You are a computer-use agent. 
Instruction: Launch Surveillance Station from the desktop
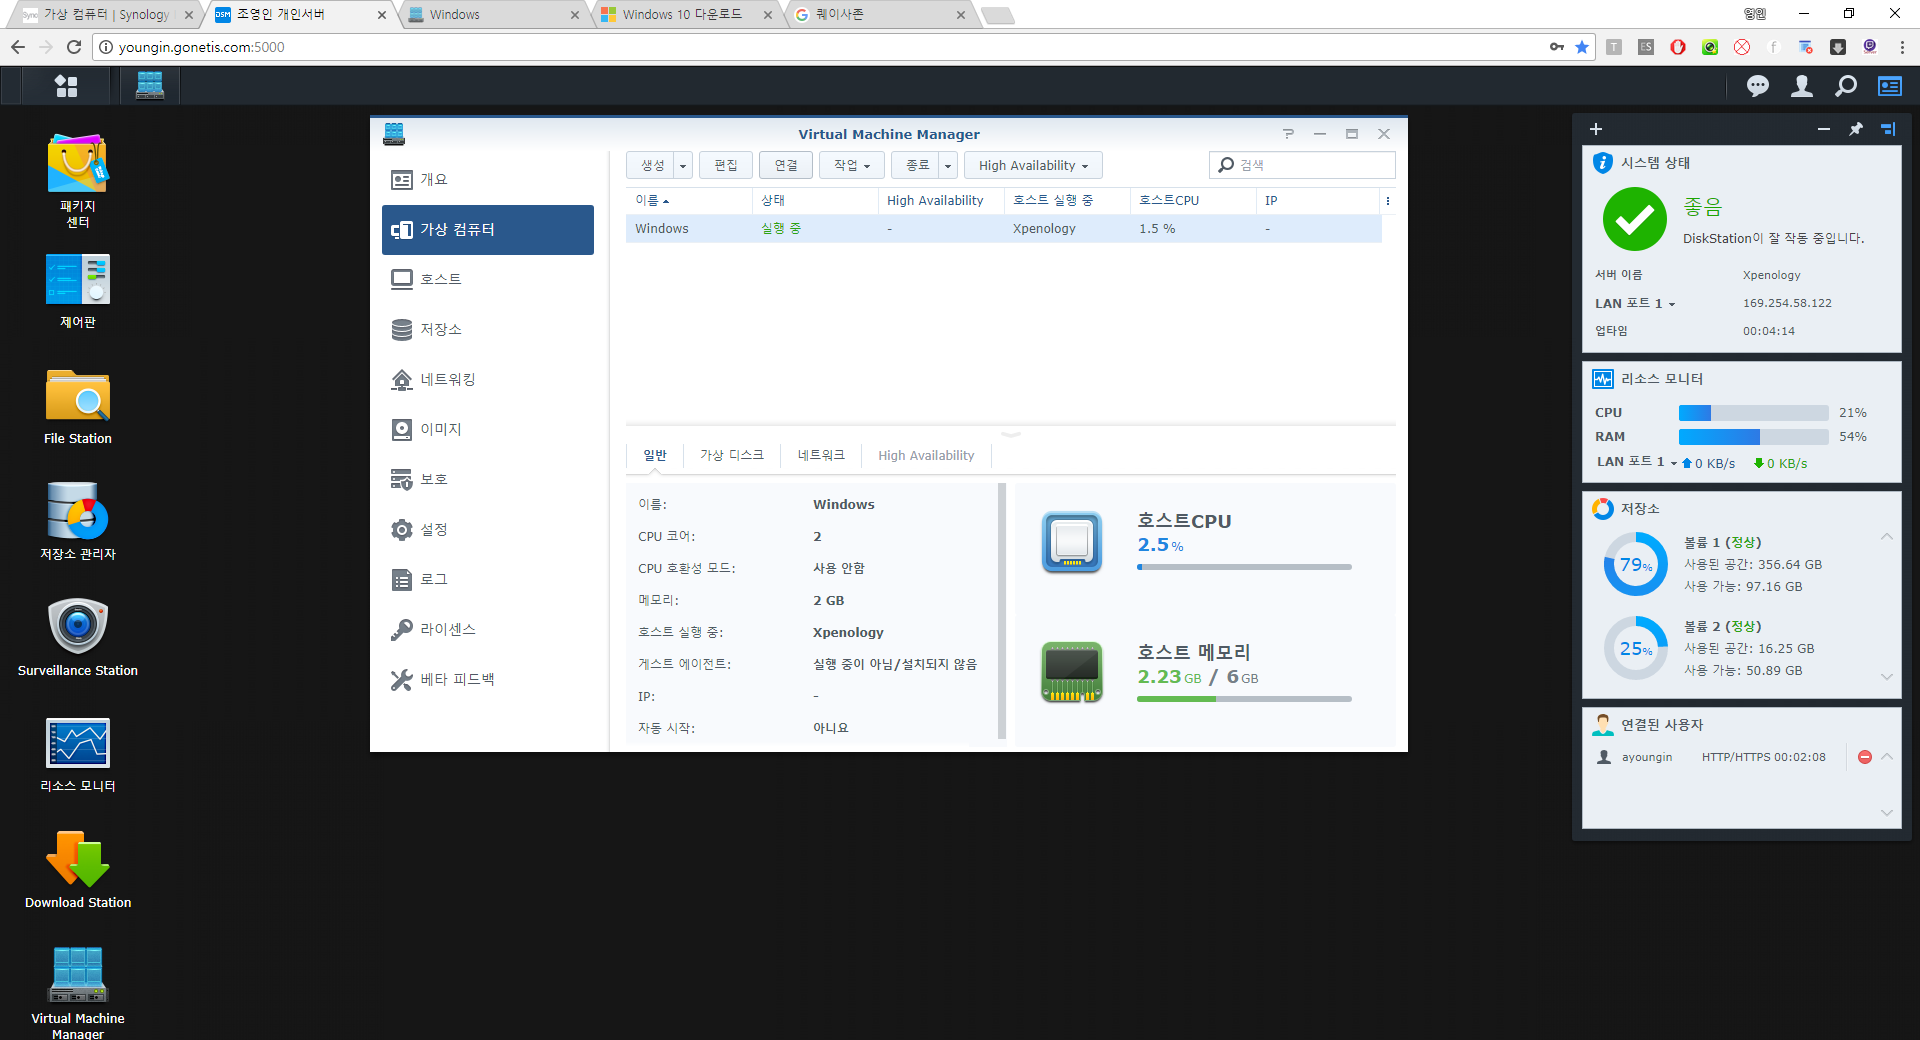pos(77,627)
